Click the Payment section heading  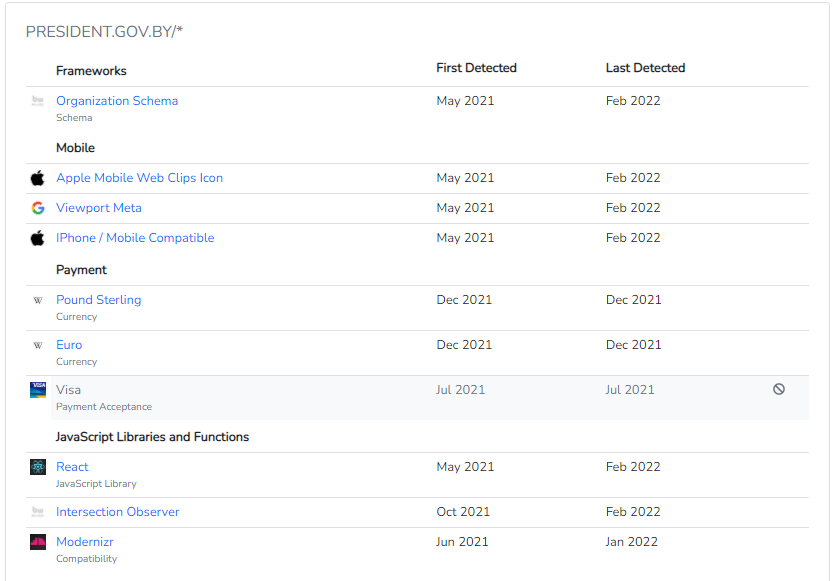point(81,270)
